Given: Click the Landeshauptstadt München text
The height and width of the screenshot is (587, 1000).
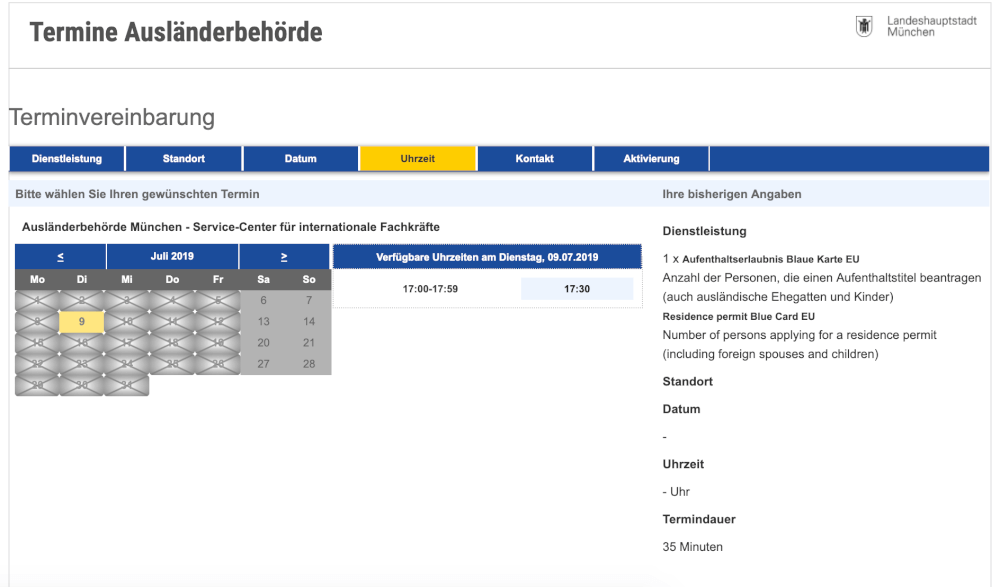Looking at the screenshot, I should pos(931,27).
